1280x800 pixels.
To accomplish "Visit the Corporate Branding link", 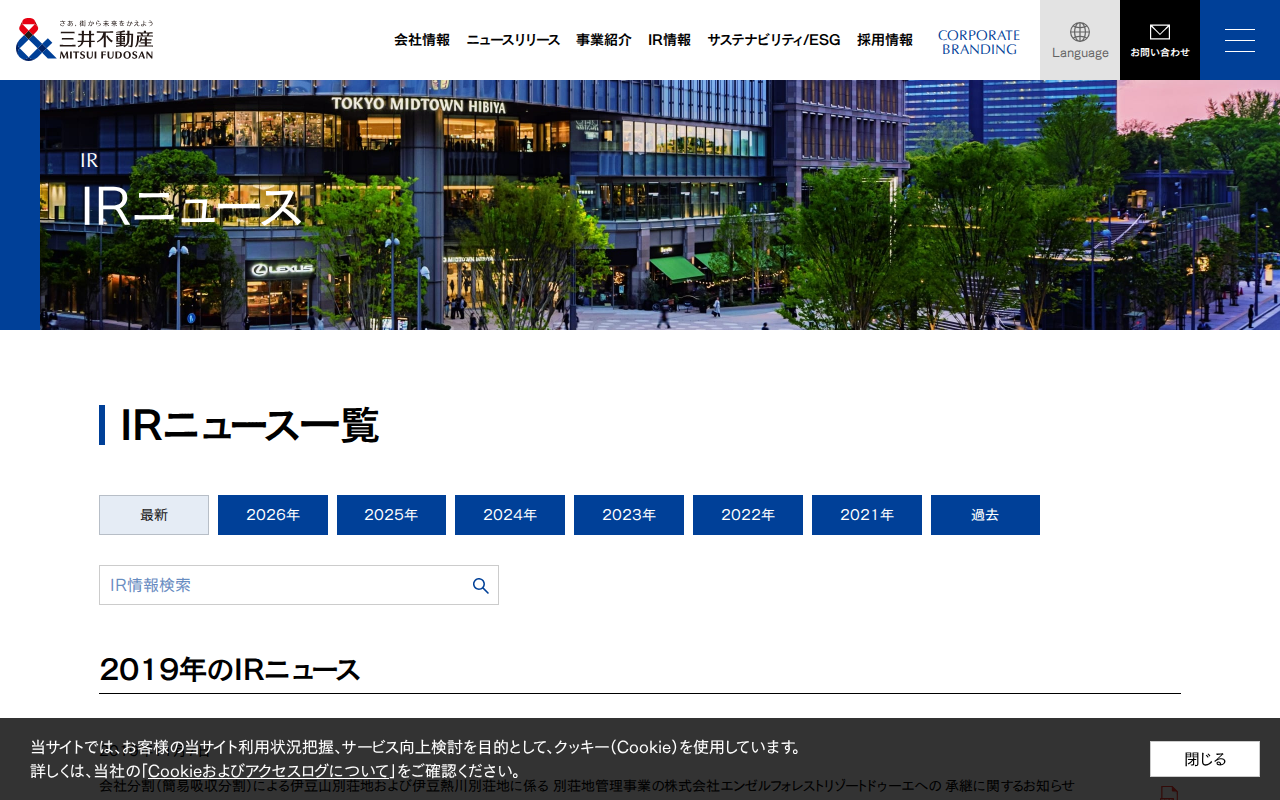I will point(979,42).
